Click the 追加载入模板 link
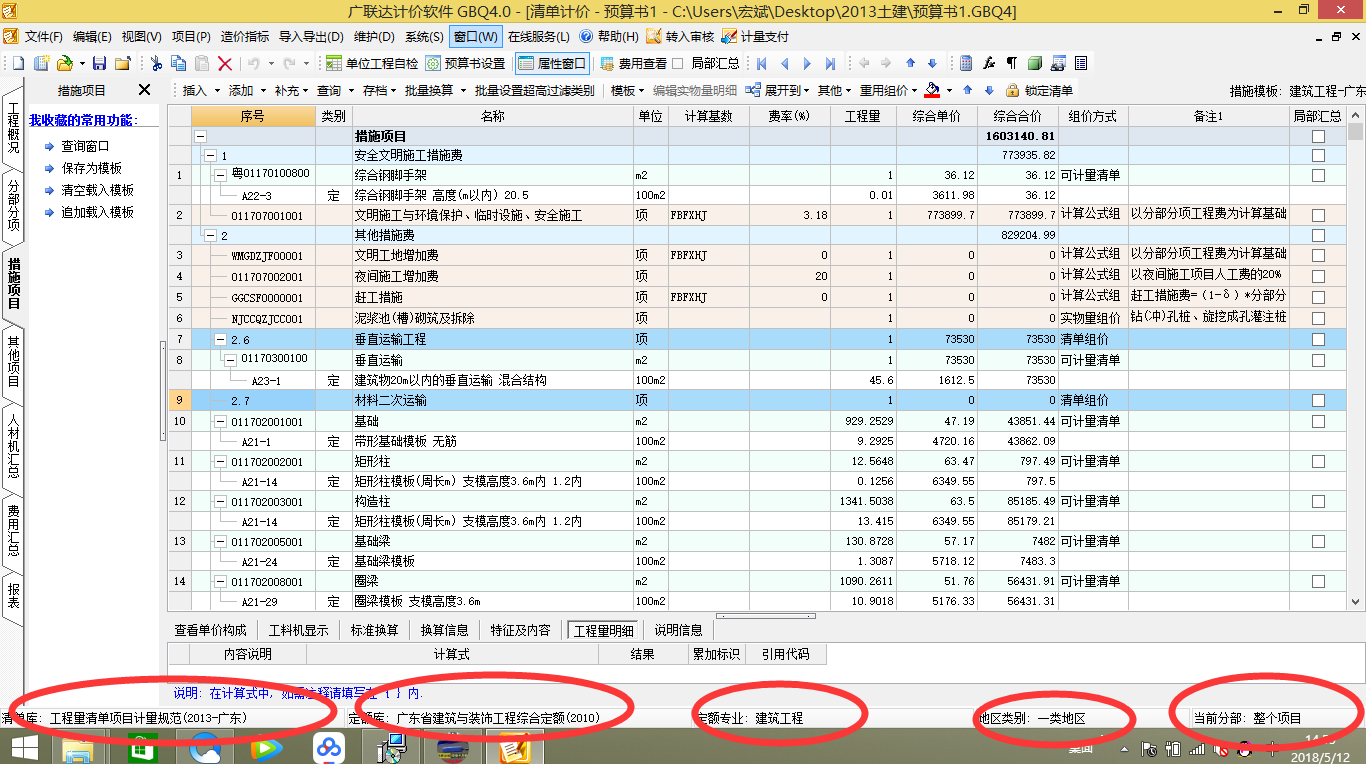 pos(97,212)
